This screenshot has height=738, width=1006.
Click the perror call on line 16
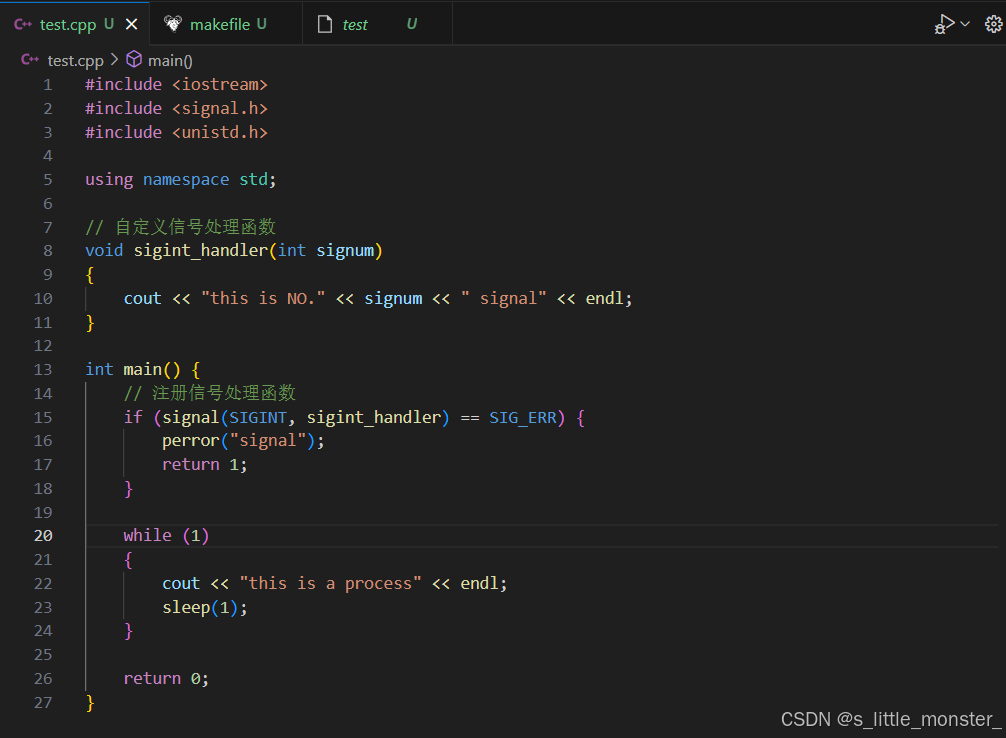[190, 441]
